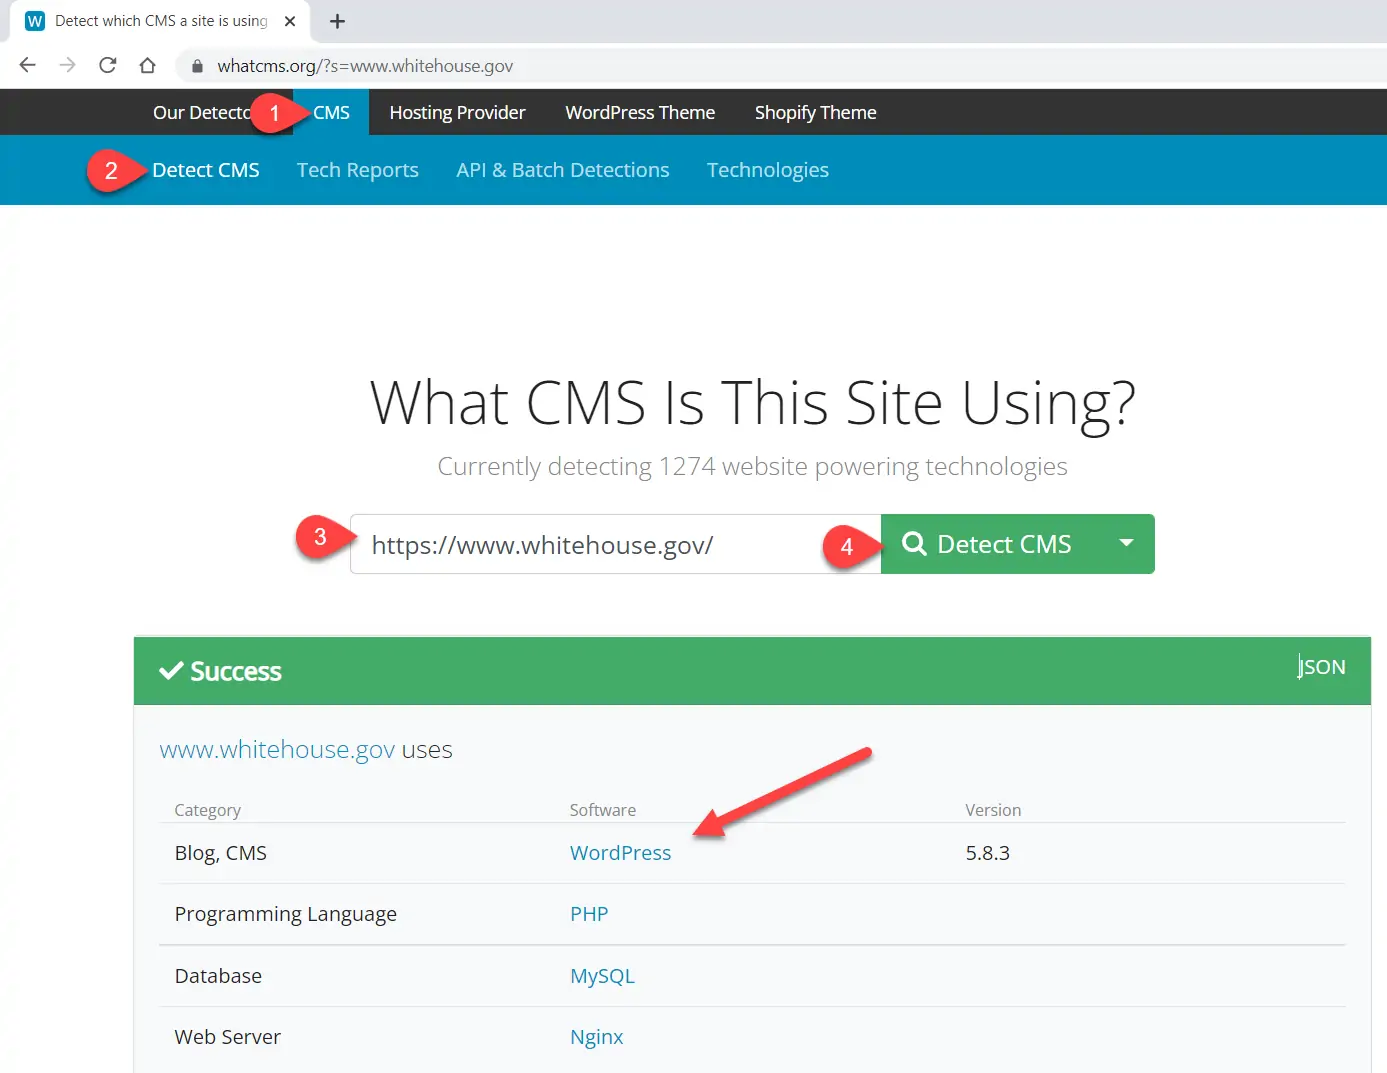Open a new tab with plus icon
Screen dimensions: 1387x1073
click(x=337, y=21)
